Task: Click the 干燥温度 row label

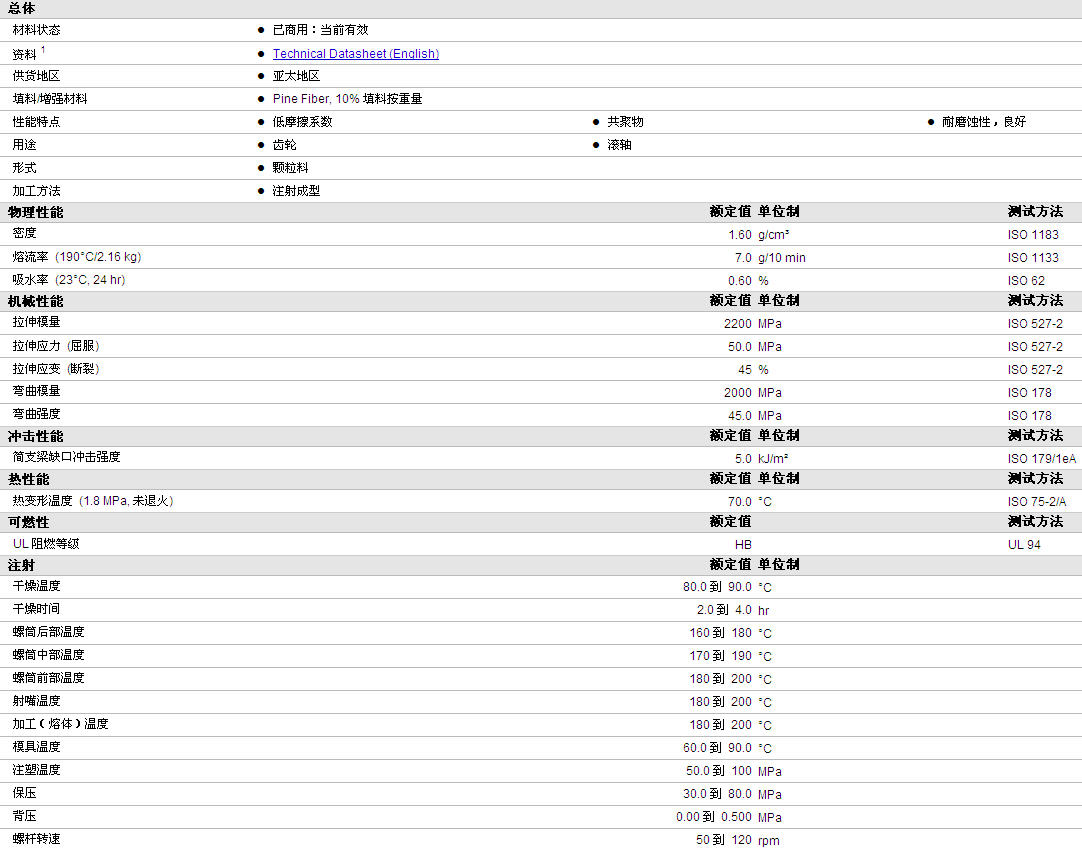Action: click(x=37, y=586)
